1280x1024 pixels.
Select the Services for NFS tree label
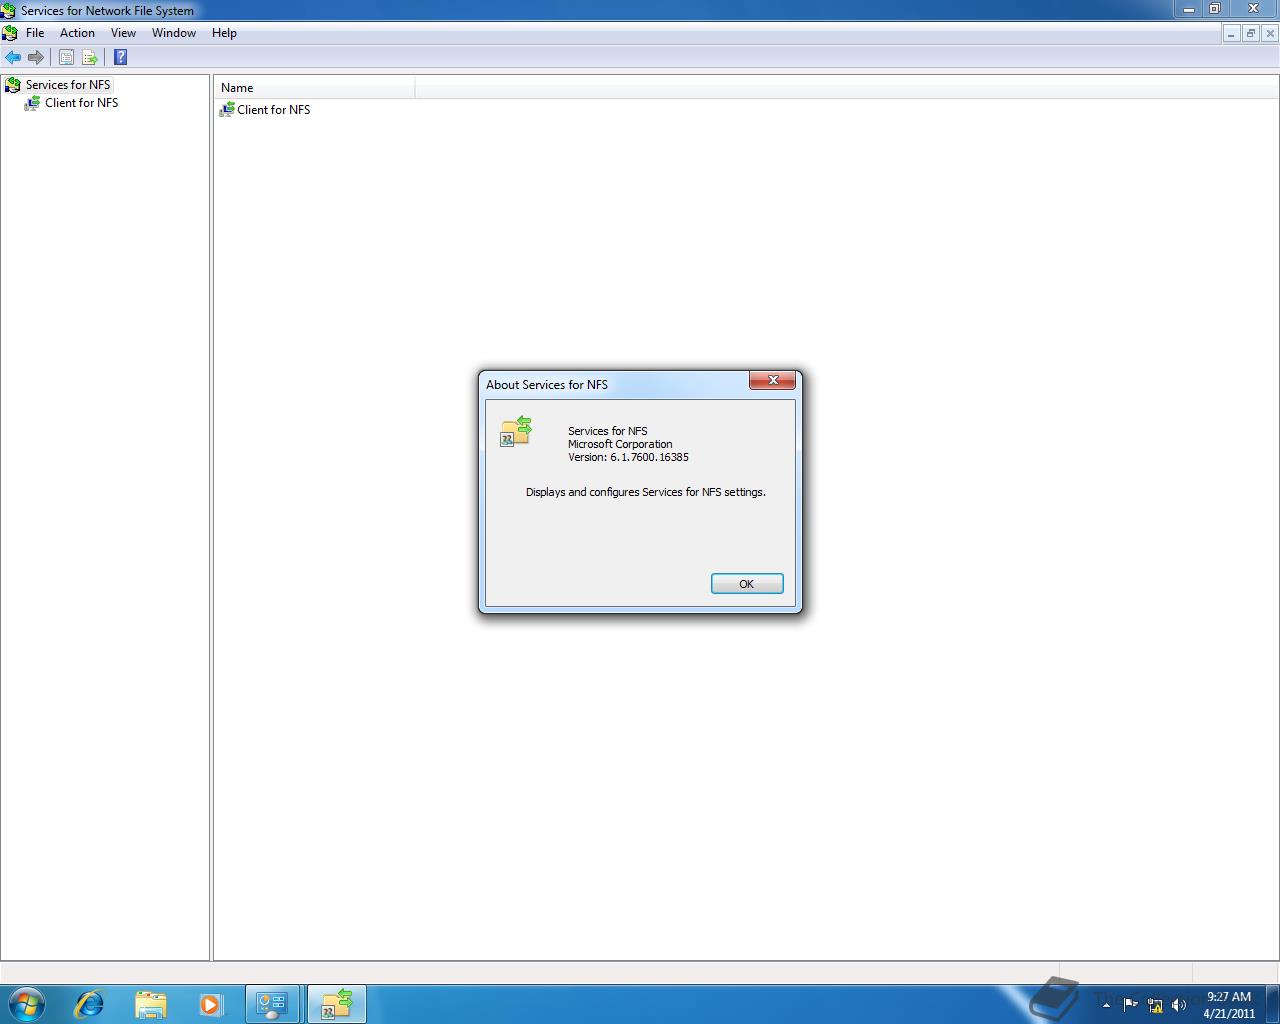(68, 85)
